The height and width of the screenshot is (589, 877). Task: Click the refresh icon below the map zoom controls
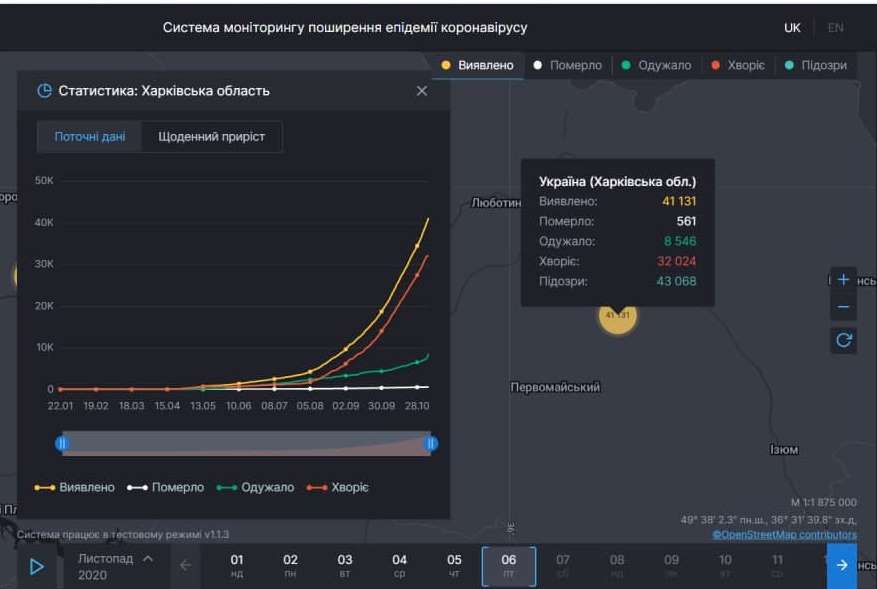point(843,340)
